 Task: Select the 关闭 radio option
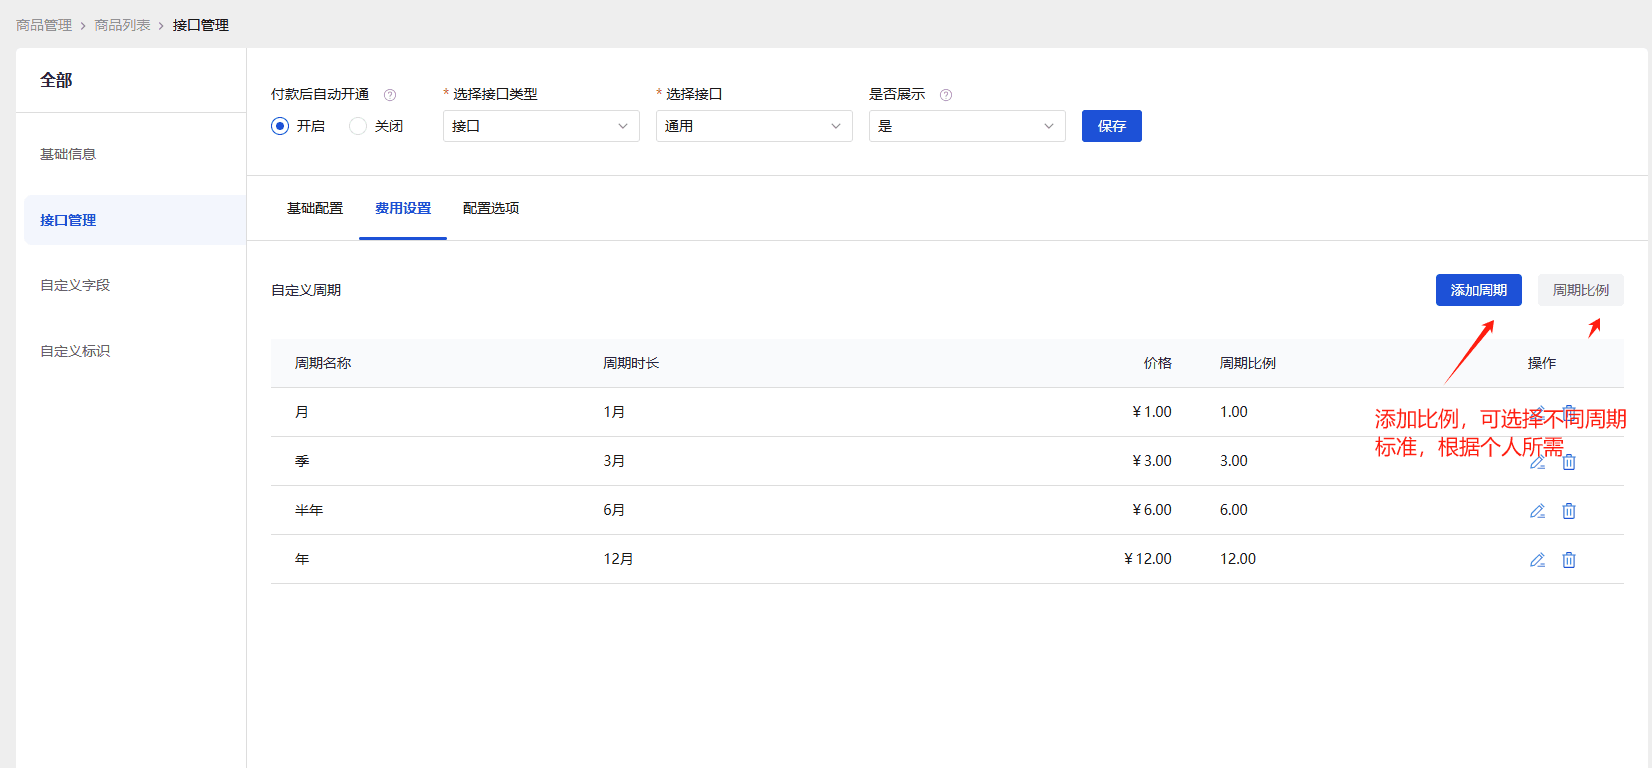[358, 126]
